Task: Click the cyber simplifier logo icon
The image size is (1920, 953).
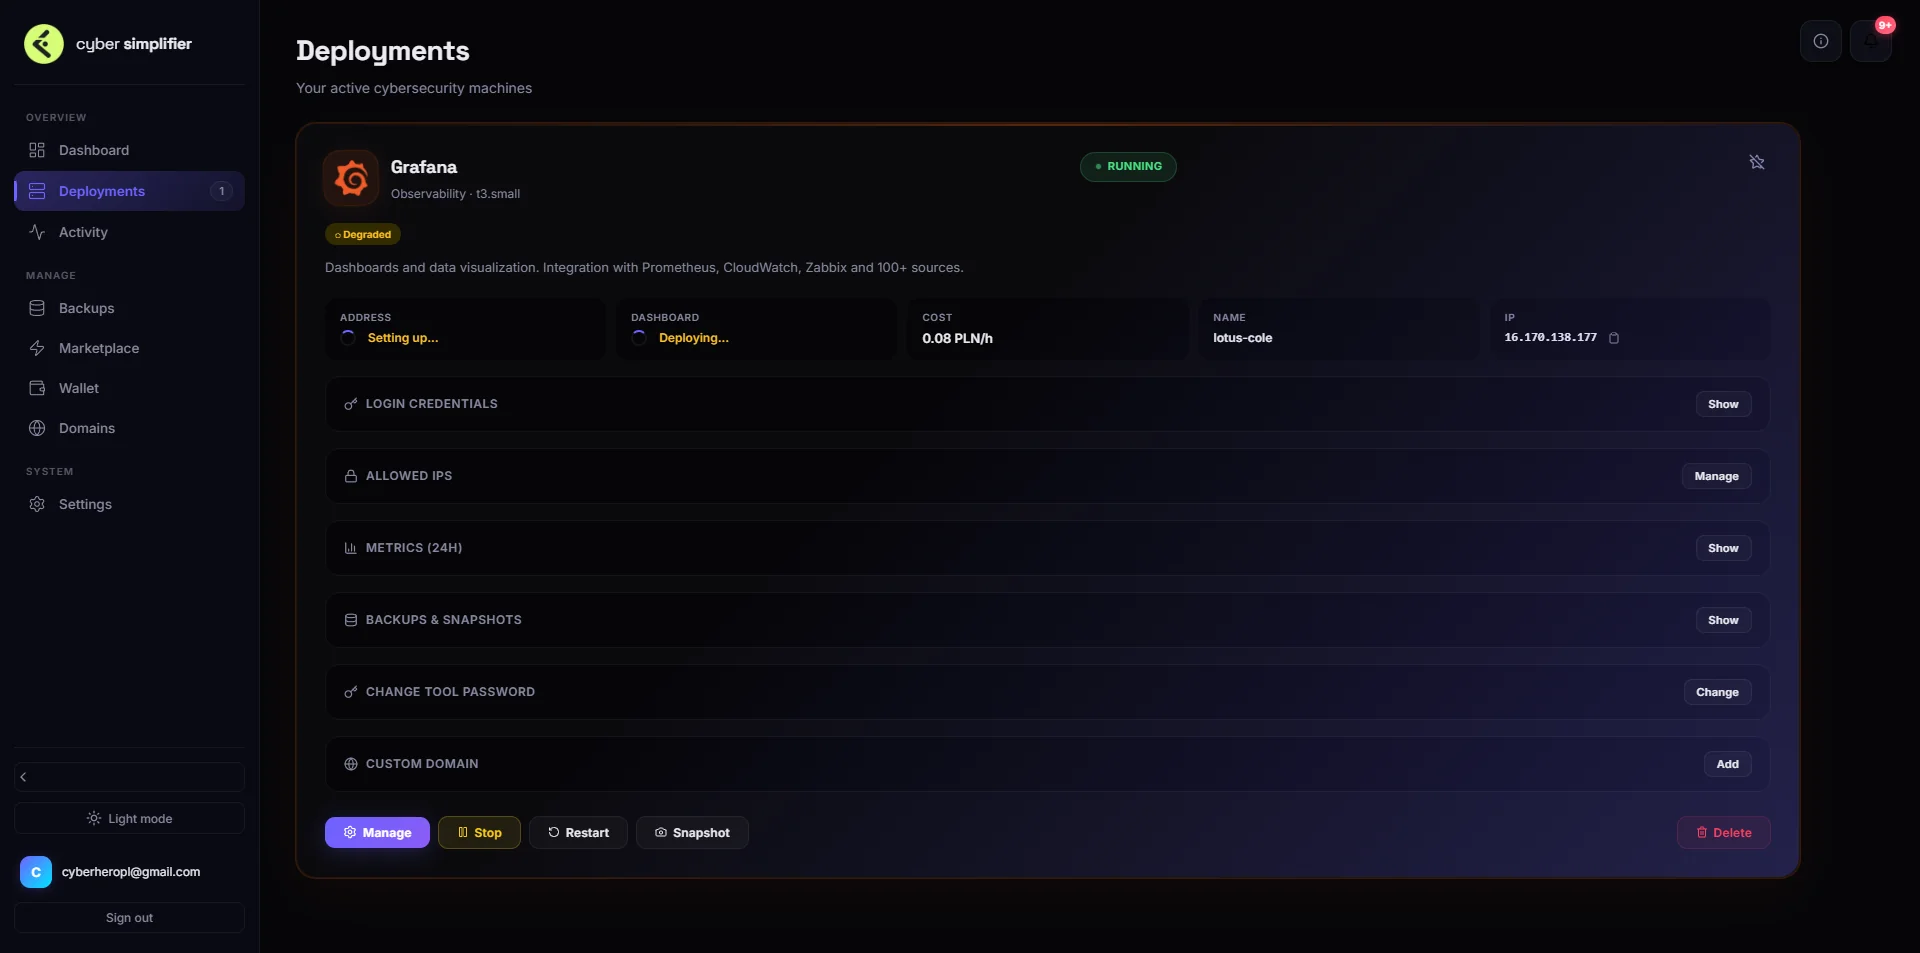Action: (x=44, y=44)
